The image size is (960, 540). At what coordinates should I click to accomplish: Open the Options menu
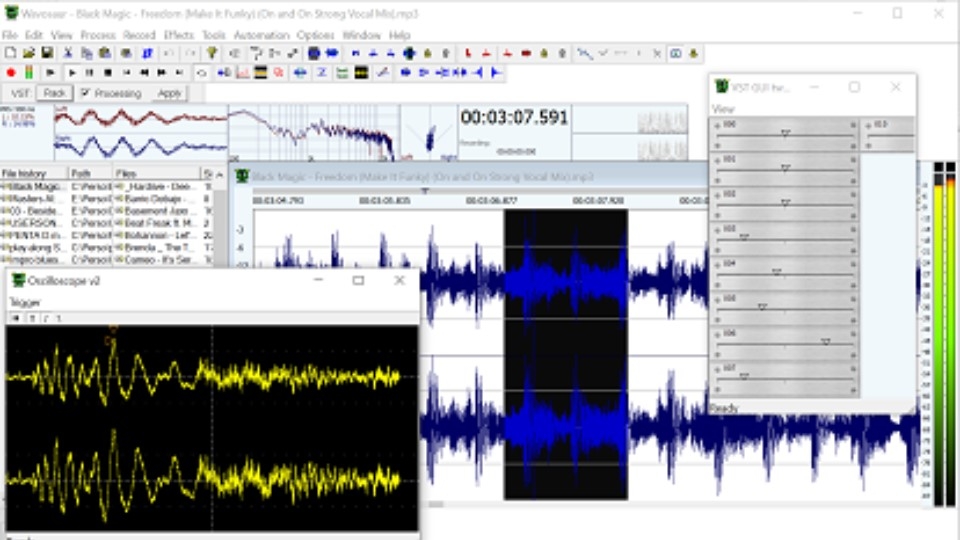tap(315, 35)
